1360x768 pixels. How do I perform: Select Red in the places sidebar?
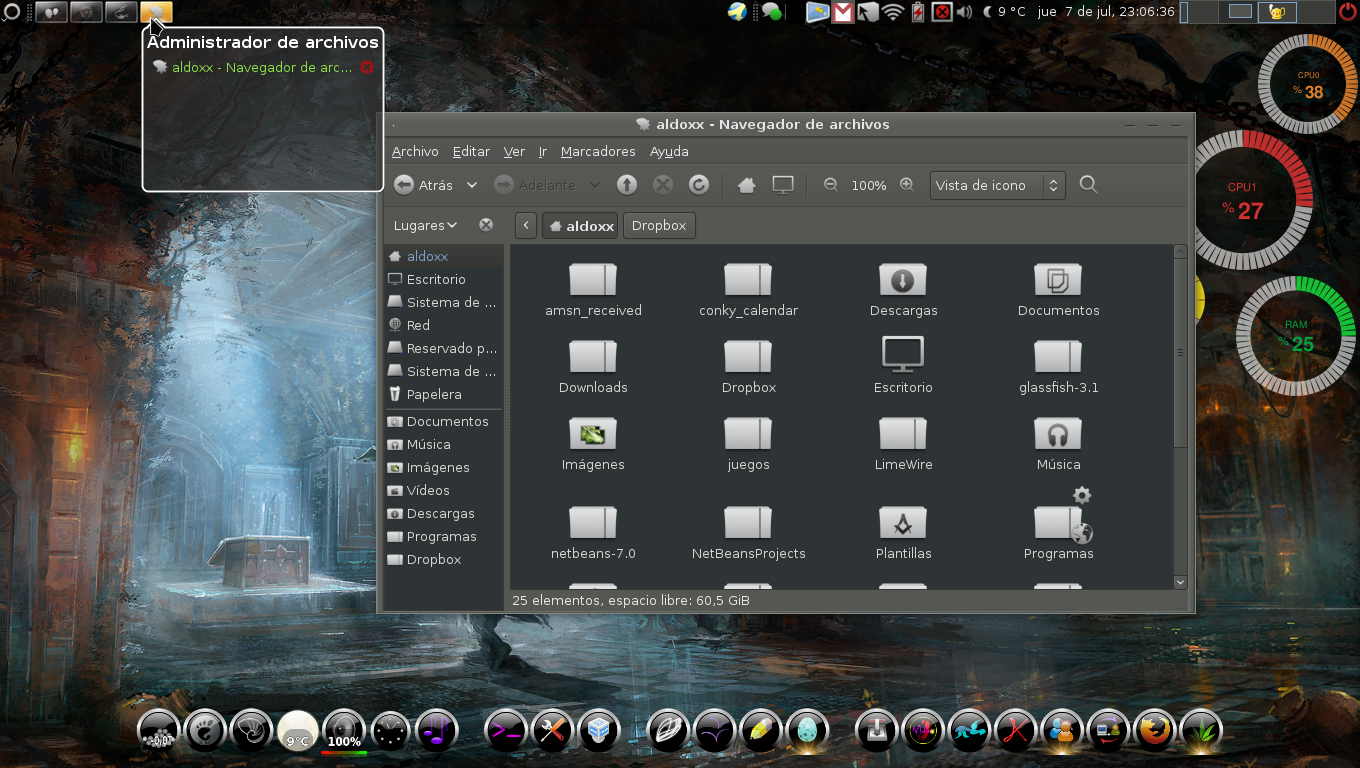[x=444, y=325]
